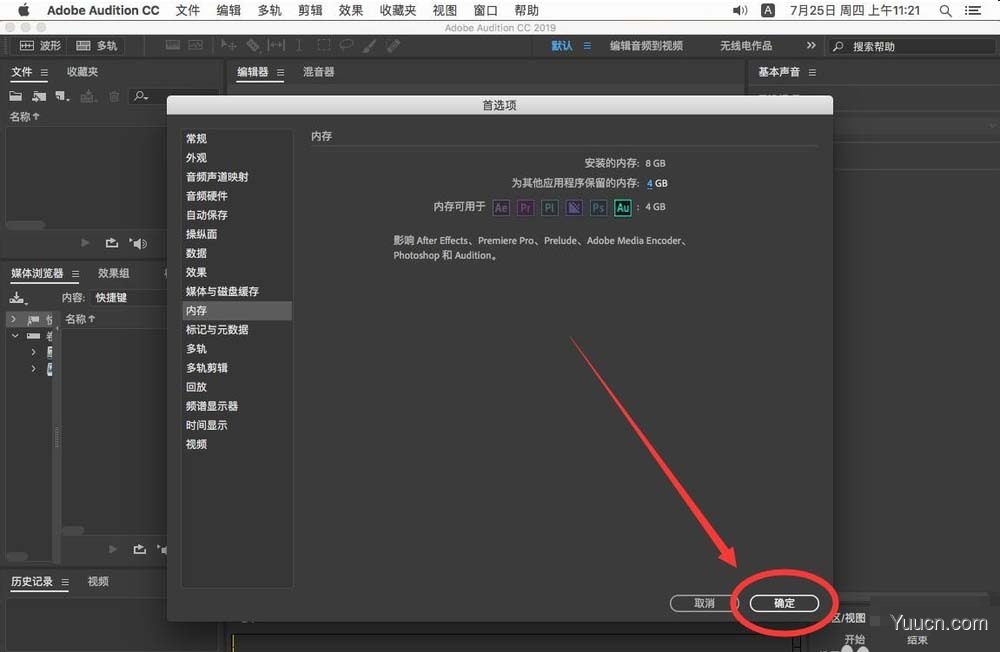Click the play button at the Files panel bottom
This screenshot has height=652, width=1000.
[85, 242]
